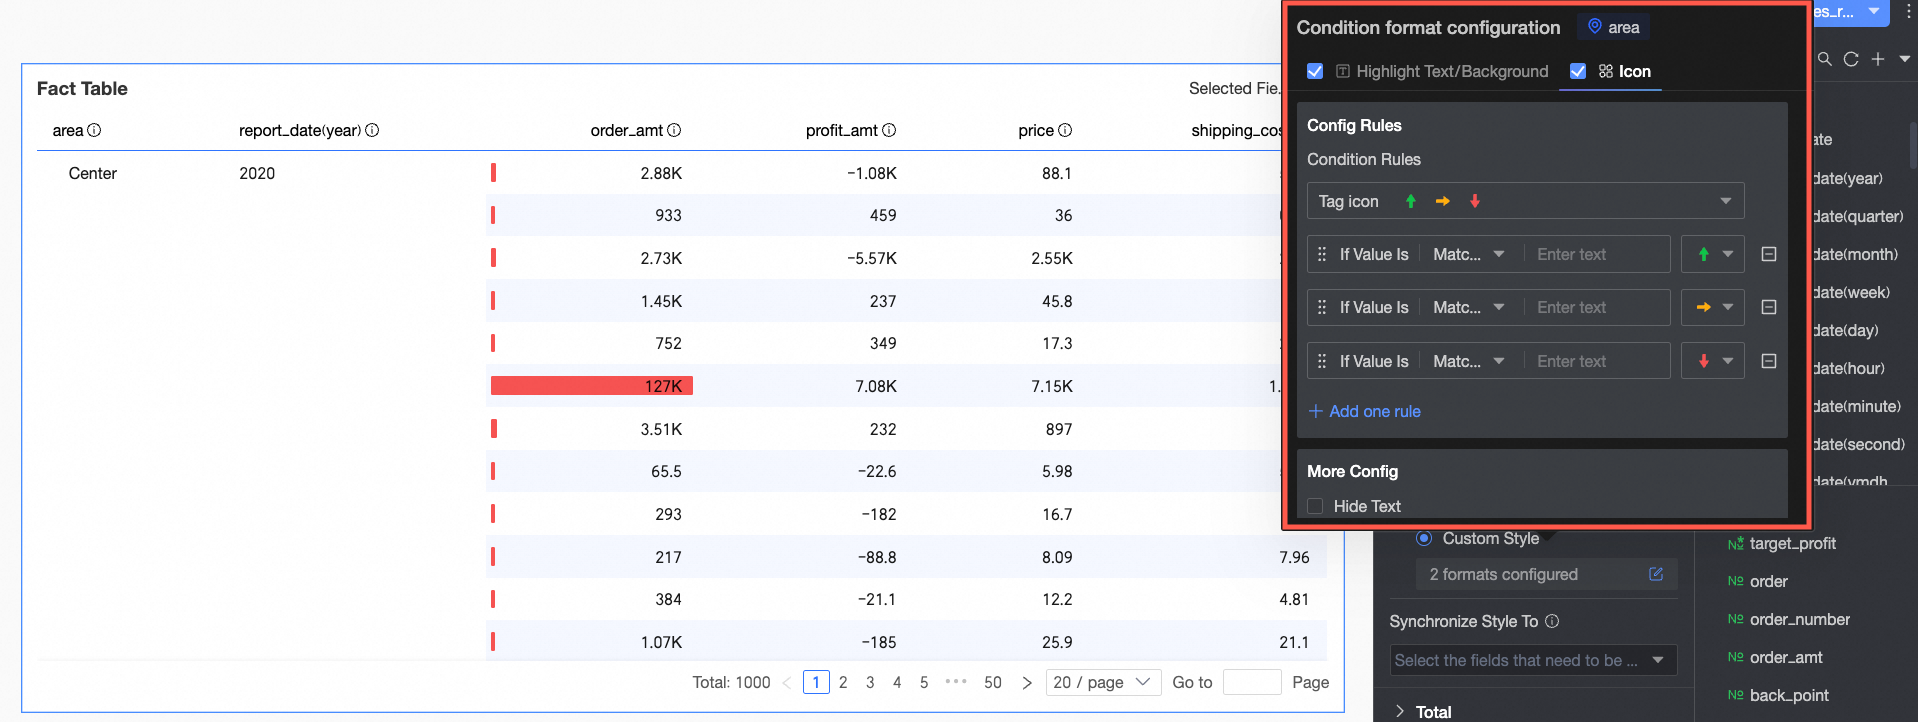Click the 2 formats configured box
Image resolution: width=1918 pixels, height=722 pixels.
click(x=1546, y=574)
